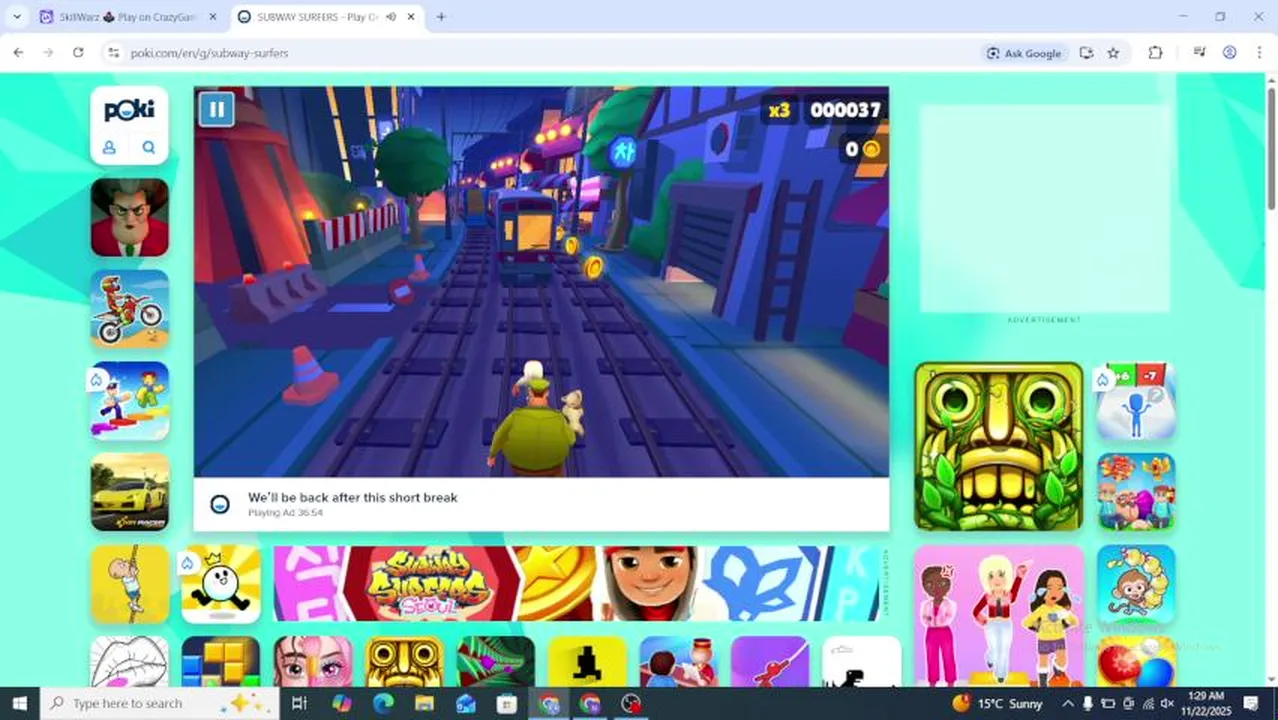Open the black runner on yellow game
The height and width of the screenshot is (720, 1278).
587,662
